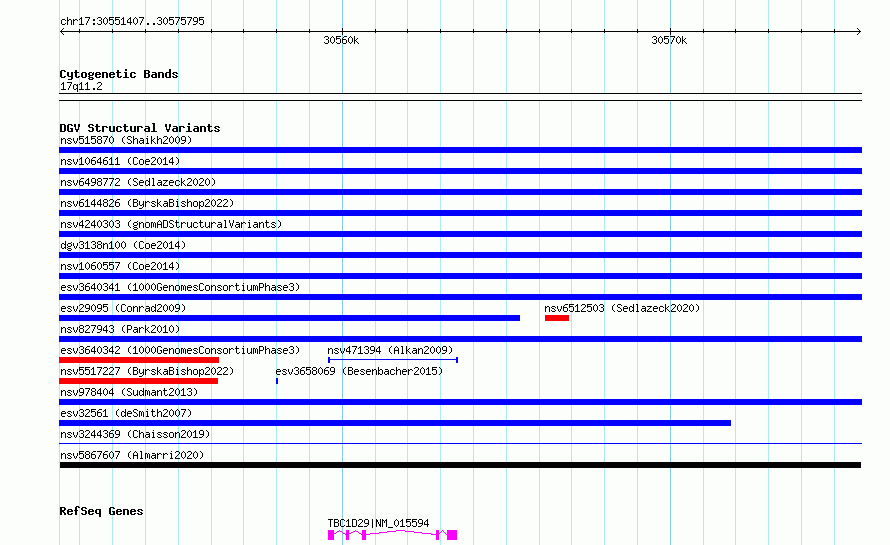
Task: Click the 30570k ruler tick mark
Action: click(670, 31)
